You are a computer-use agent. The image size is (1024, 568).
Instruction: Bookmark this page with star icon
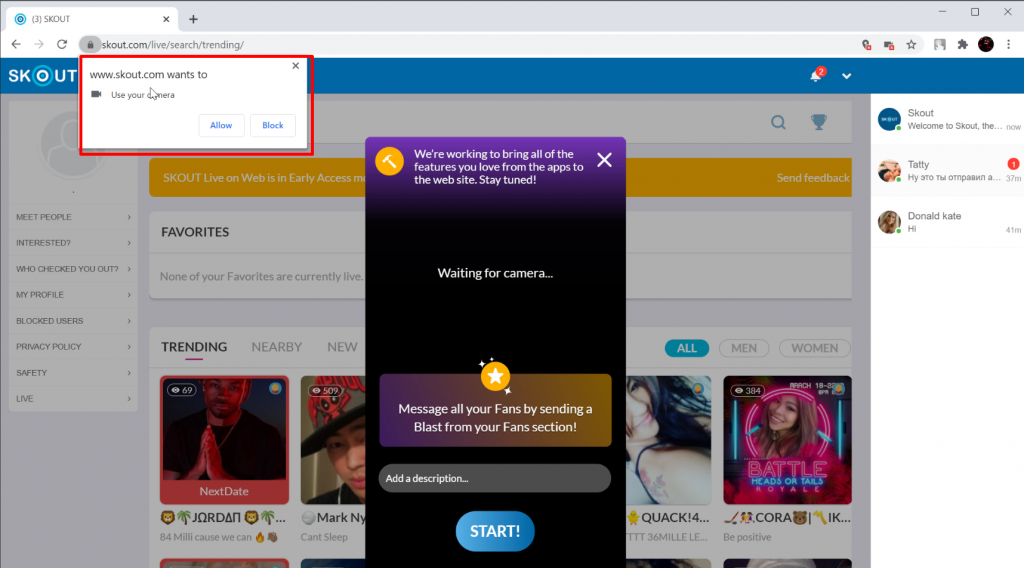pos(911,44)
